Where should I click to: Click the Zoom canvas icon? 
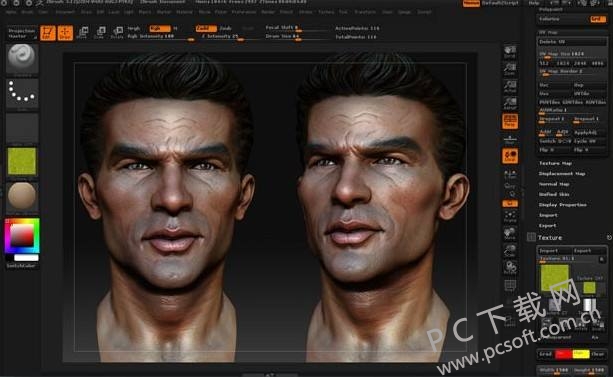click(510, 69)
